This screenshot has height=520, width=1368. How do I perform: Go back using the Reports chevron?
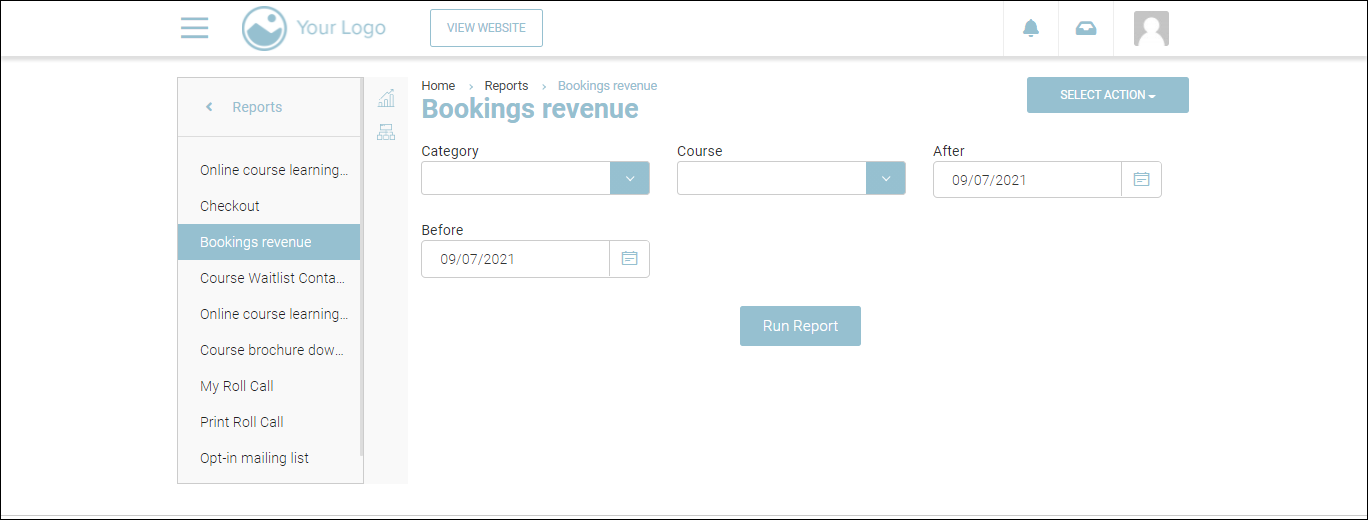[x=209, y=107]
